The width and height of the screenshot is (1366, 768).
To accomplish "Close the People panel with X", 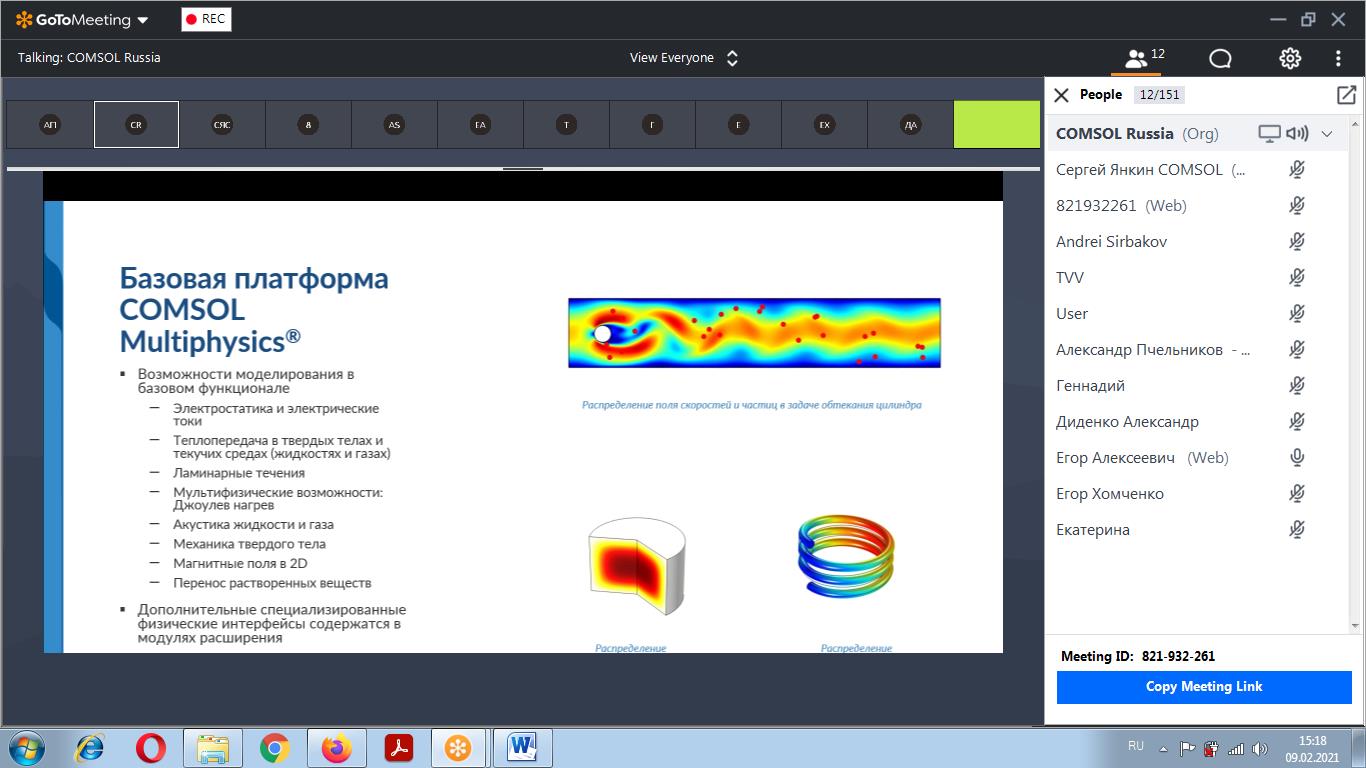I will pos(1062,95).
